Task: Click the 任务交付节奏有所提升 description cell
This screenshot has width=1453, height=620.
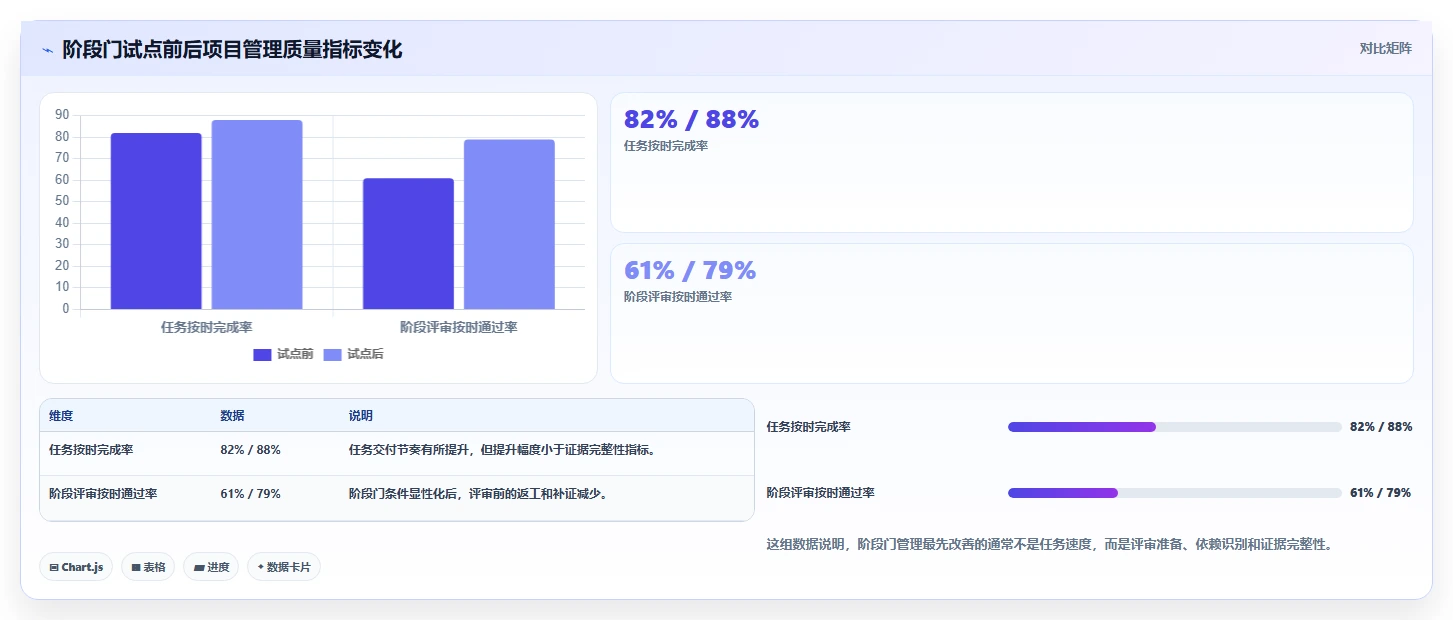Action: point(502,450)
